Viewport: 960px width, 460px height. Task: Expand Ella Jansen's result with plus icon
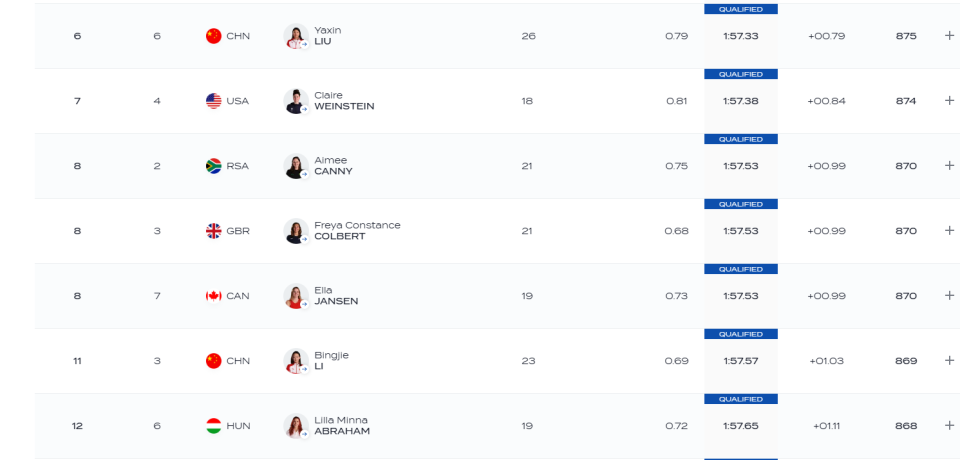click(949, 295)
